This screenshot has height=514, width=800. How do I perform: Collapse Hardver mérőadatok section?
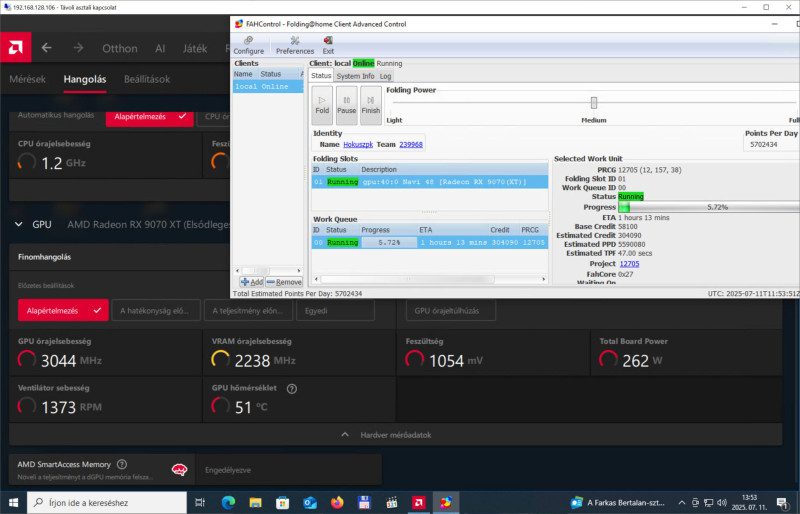pyautogui.click(x=395, y=435)
